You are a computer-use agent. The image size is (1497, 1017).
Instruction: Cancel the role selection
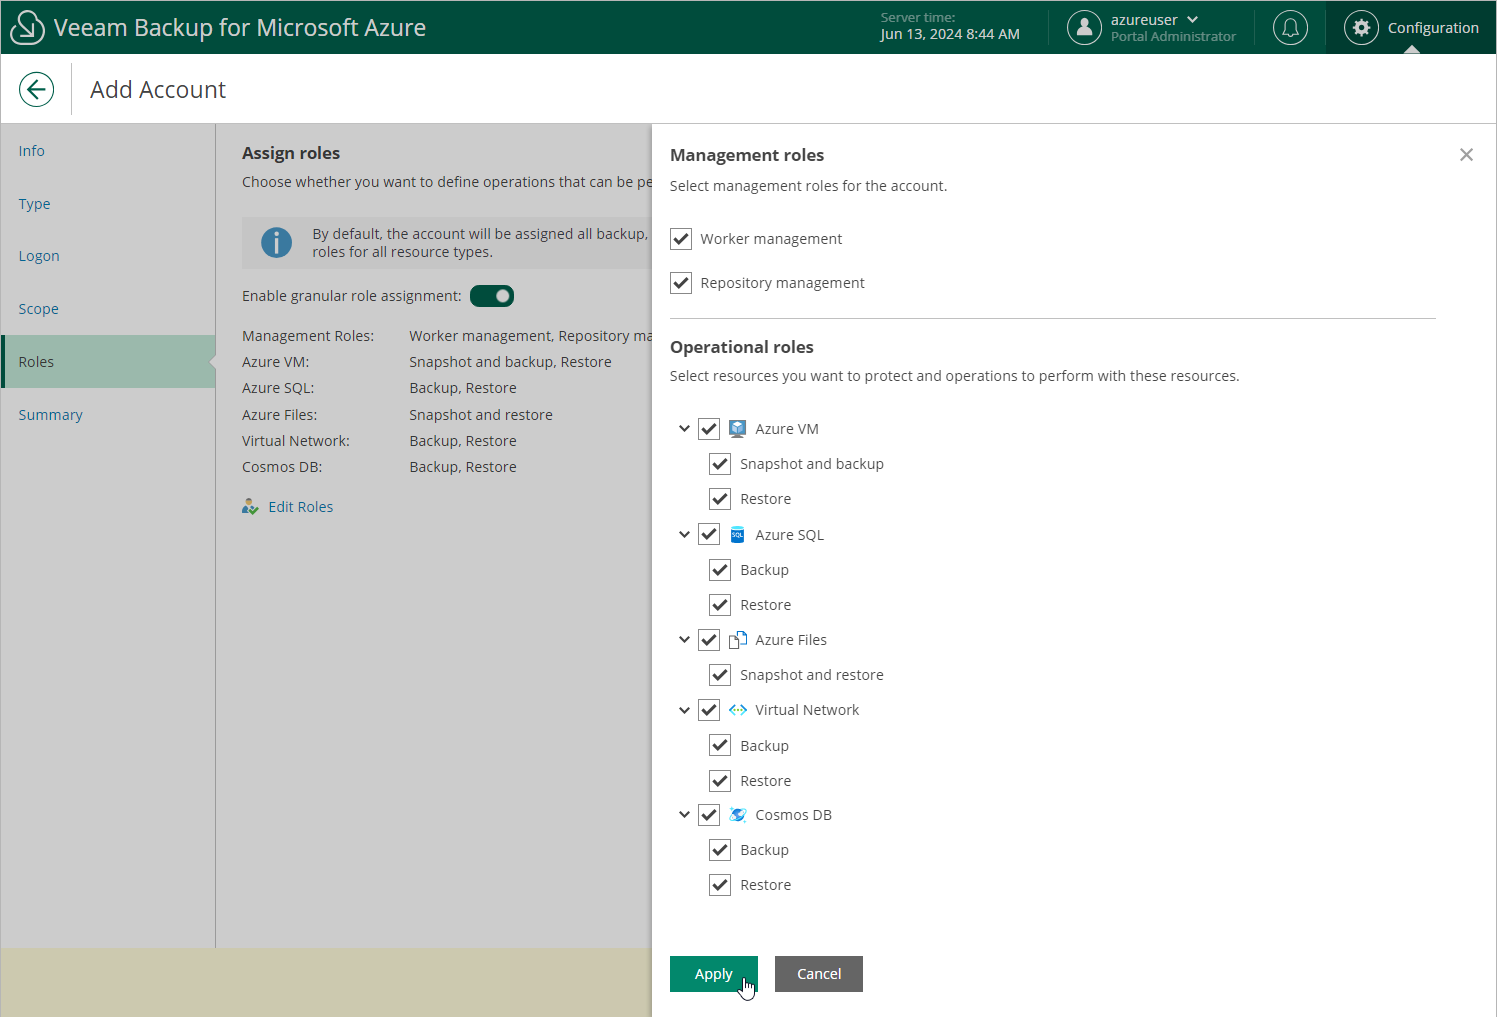point(819,974)
